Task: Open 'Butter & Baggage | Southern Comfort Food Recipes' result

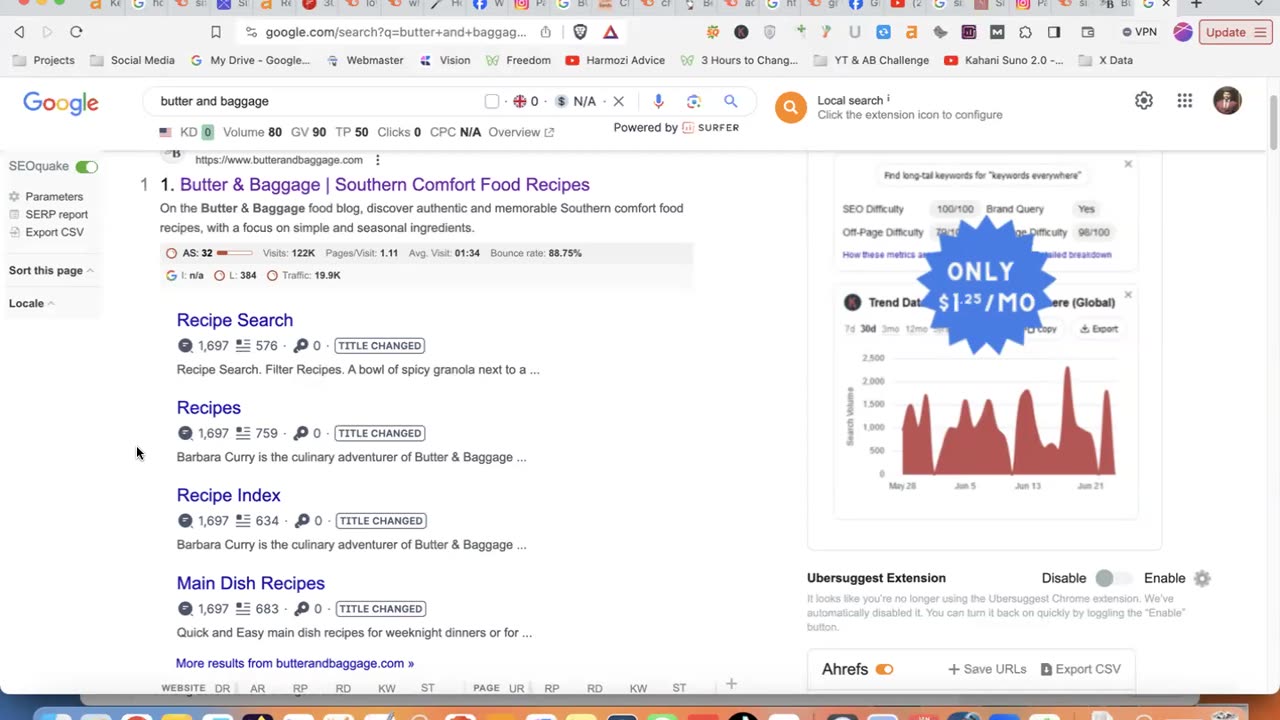Action: (x=385, y=185)
